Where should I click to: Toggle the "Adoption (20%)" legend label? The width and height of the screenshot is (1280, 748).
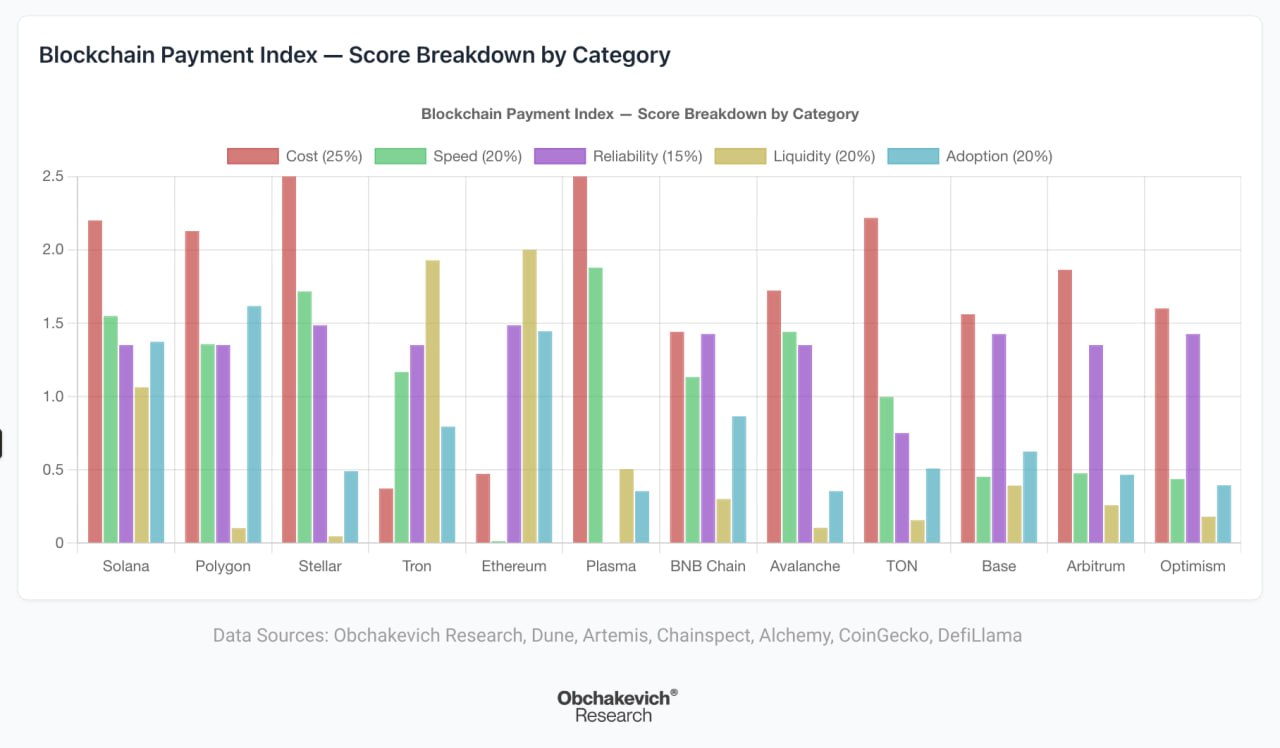point(998,156)
